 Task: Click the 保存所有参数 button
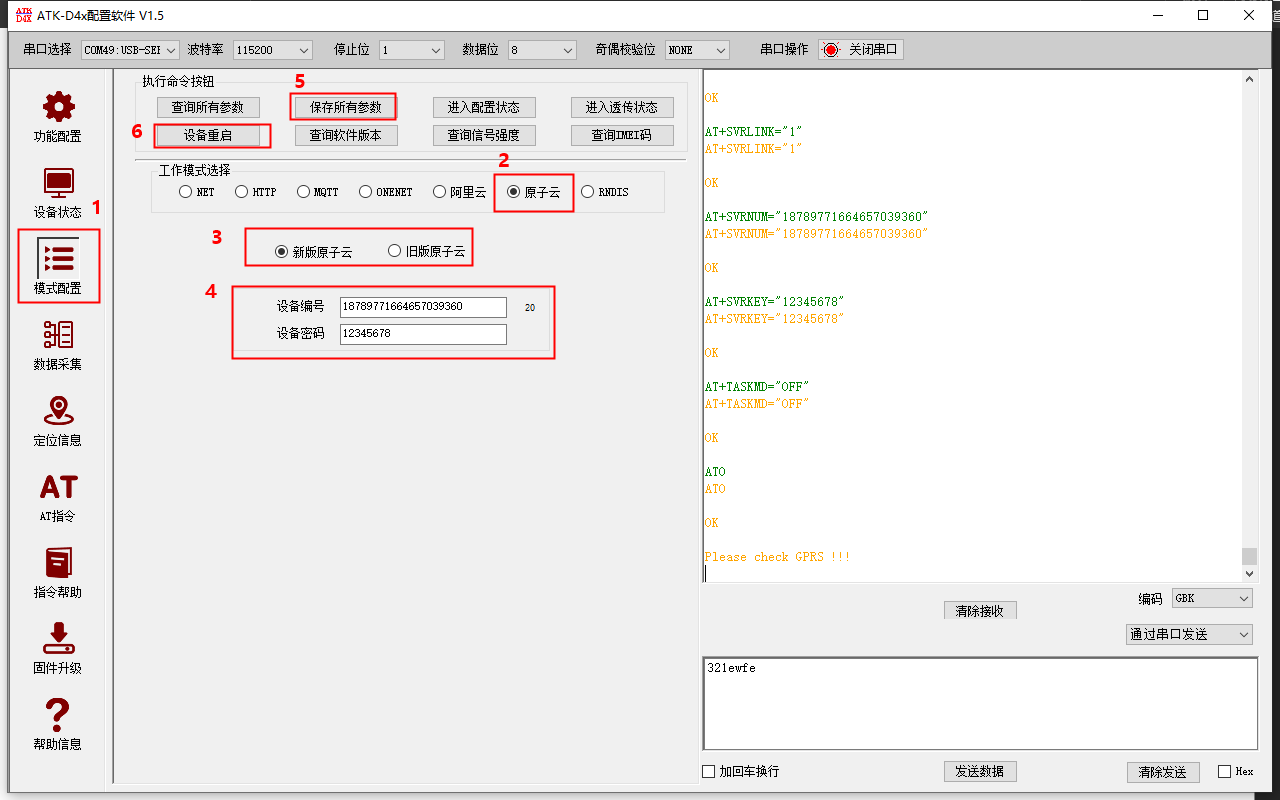345,107
